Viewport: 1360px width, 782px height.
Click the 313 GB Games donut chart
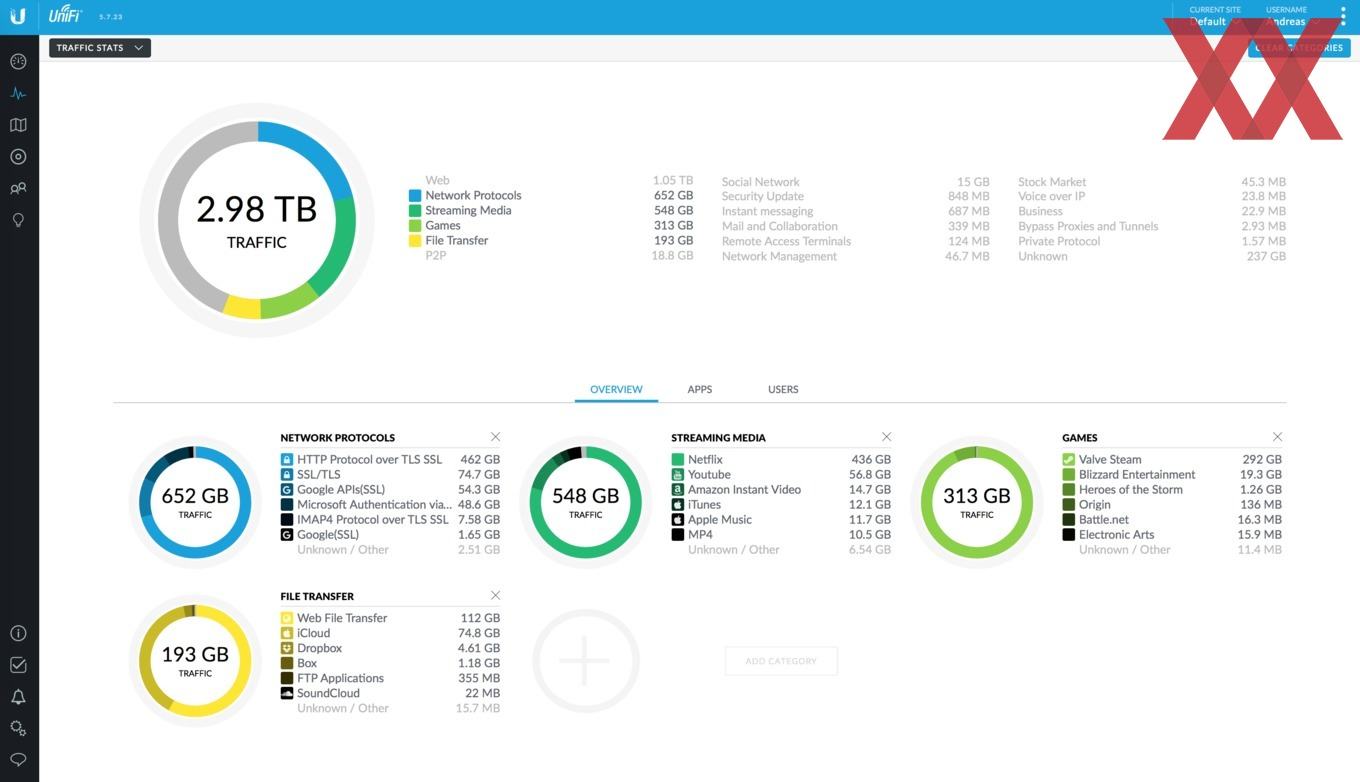tap(977, 502)
